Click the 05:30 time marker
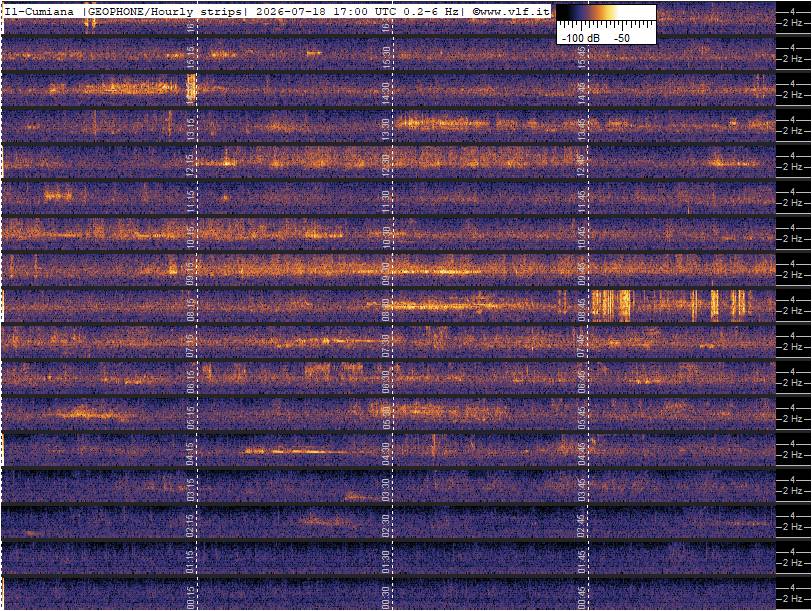Image resolution: width=812 pixels, height=611 pixels. click(386, 418)
